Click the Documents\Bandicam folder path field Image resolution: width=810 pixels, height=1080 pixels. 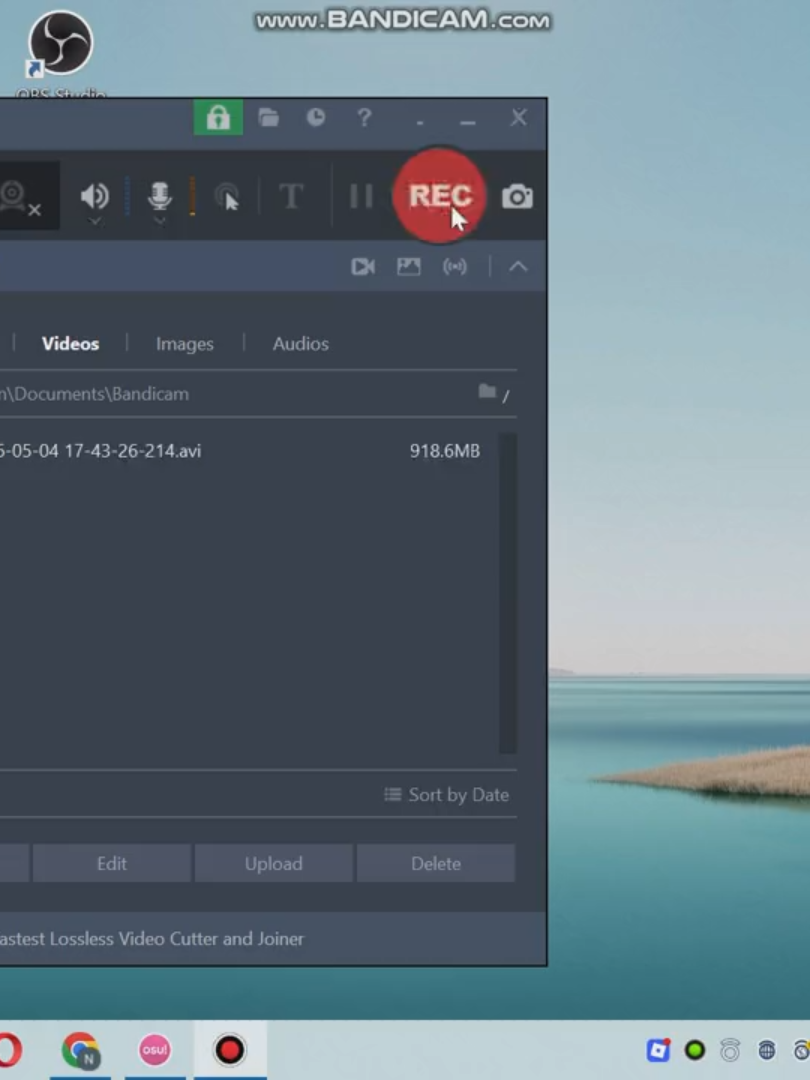(x=234, y=394)
